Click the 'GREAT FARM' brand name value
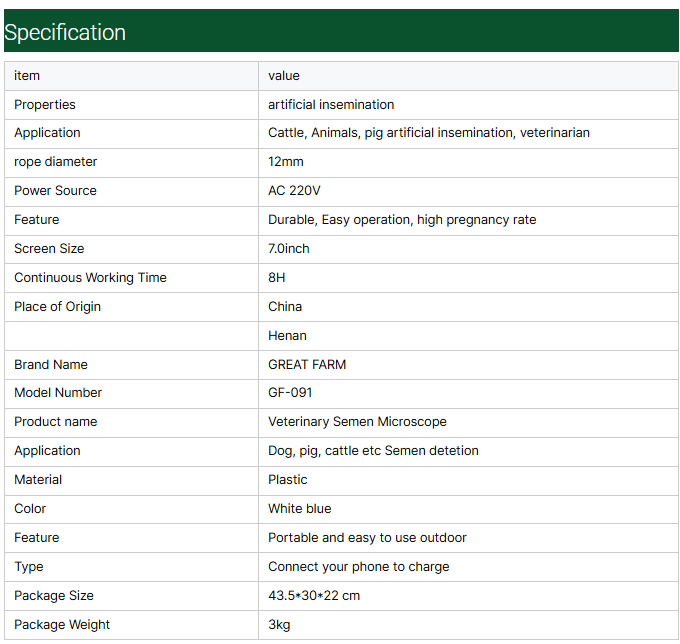Image resolution: width=680 pixels, height=644 pixels. pos(307,365)
